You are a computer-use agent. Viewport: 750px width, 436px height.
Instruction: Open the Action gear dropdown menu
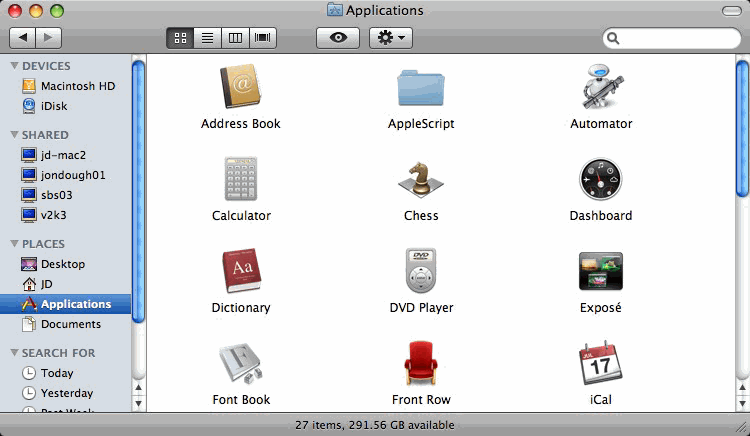point(391,38)
